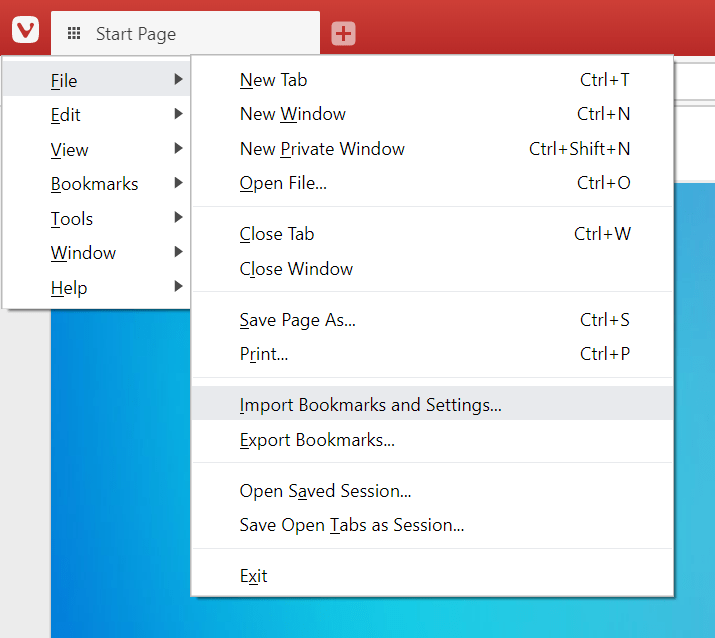
Task: Click the Ctrl+Shift+N shortcut label
Action: tap(580, 149)
